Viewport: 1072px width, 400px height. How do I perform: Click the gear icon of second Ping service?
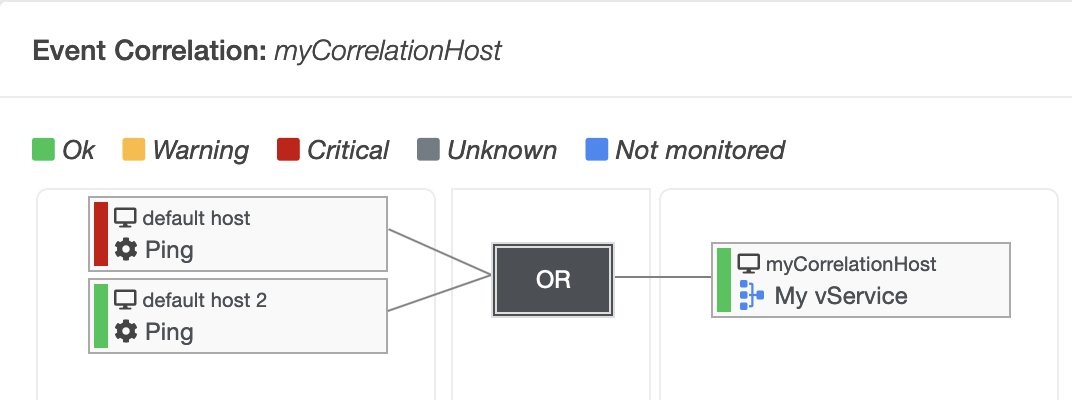point(126,332)
